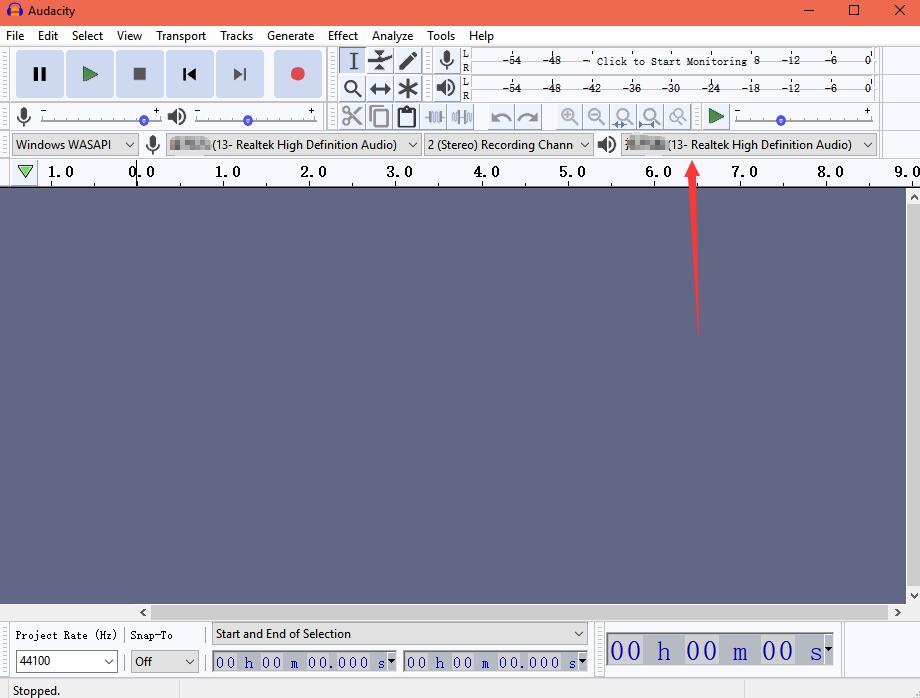Open the Generate menu
920x698 pixels.
(x=290, y=36)
